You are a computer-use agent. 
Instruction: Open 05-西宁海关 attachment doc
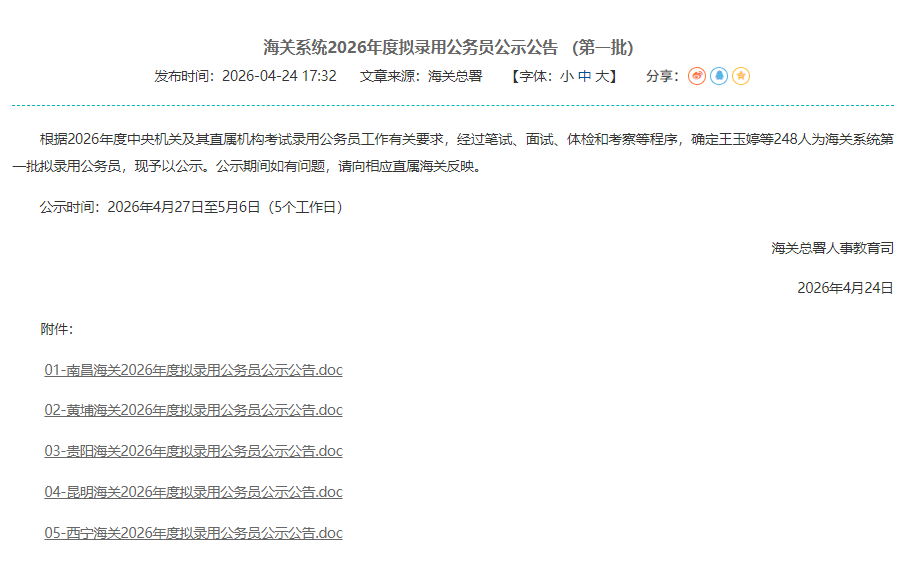point(194,533)
